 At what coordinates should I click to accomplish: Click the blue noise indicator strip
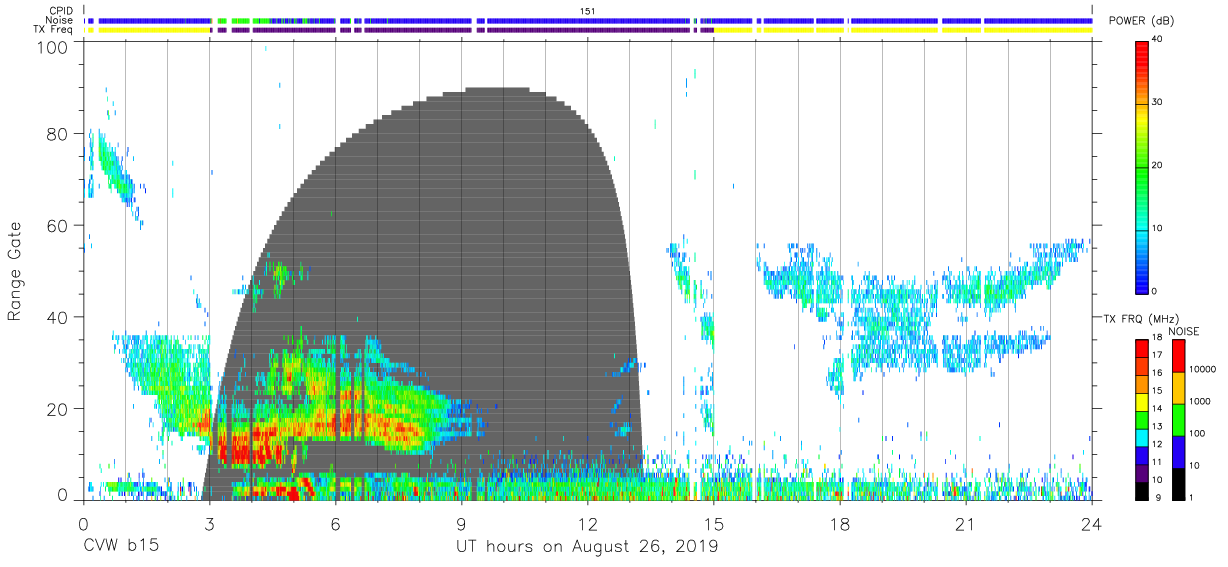588,20
